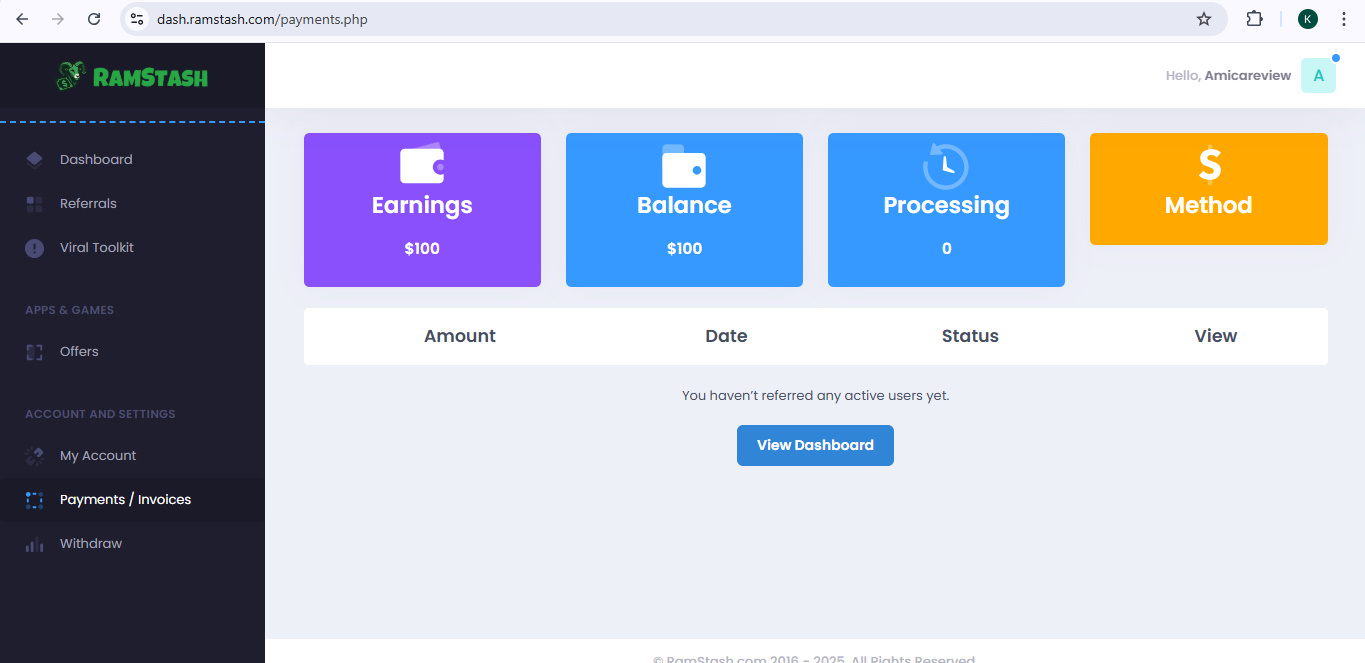Click the Withdraw bar chart icon

(34, 544)
